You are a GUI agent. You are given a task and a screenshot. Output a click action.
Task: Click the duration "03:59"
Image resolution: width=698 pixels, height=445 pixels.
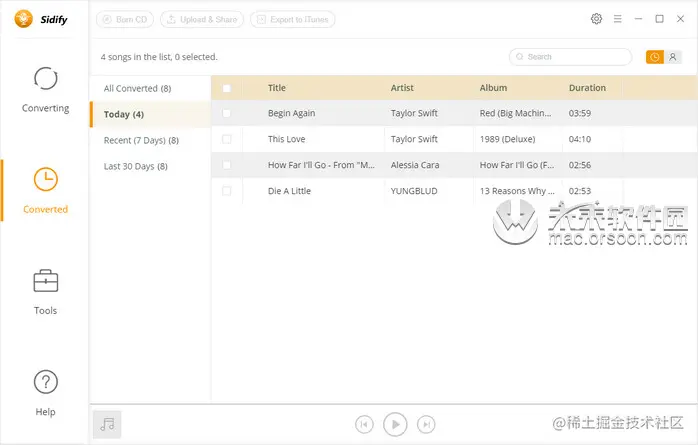coord(580,113)
